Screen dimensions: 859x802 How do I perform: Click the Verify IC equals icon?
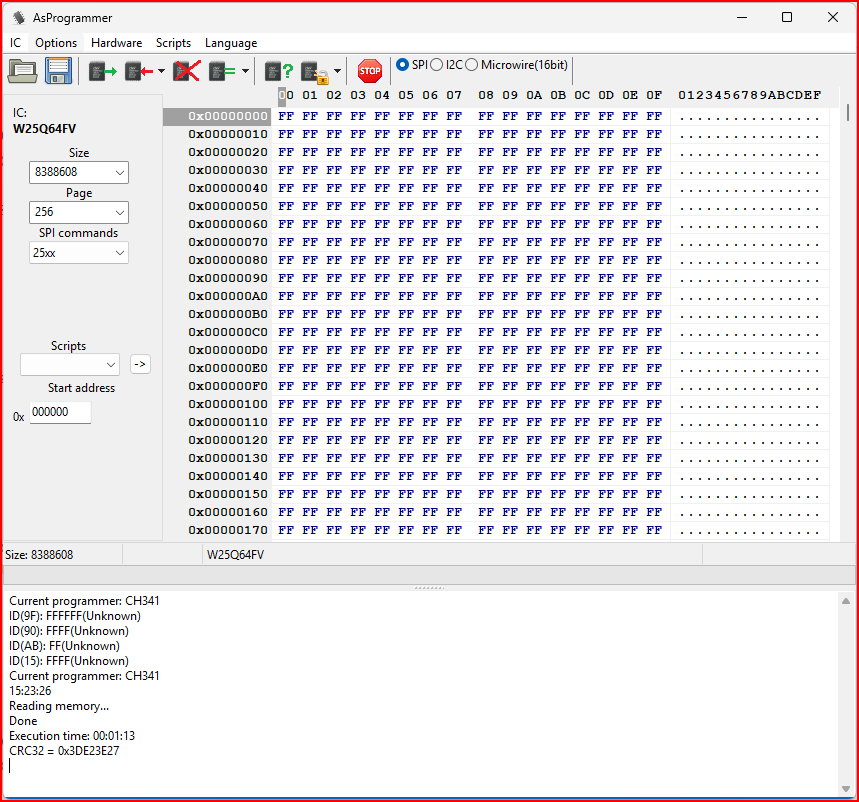[x=223, y=71]
